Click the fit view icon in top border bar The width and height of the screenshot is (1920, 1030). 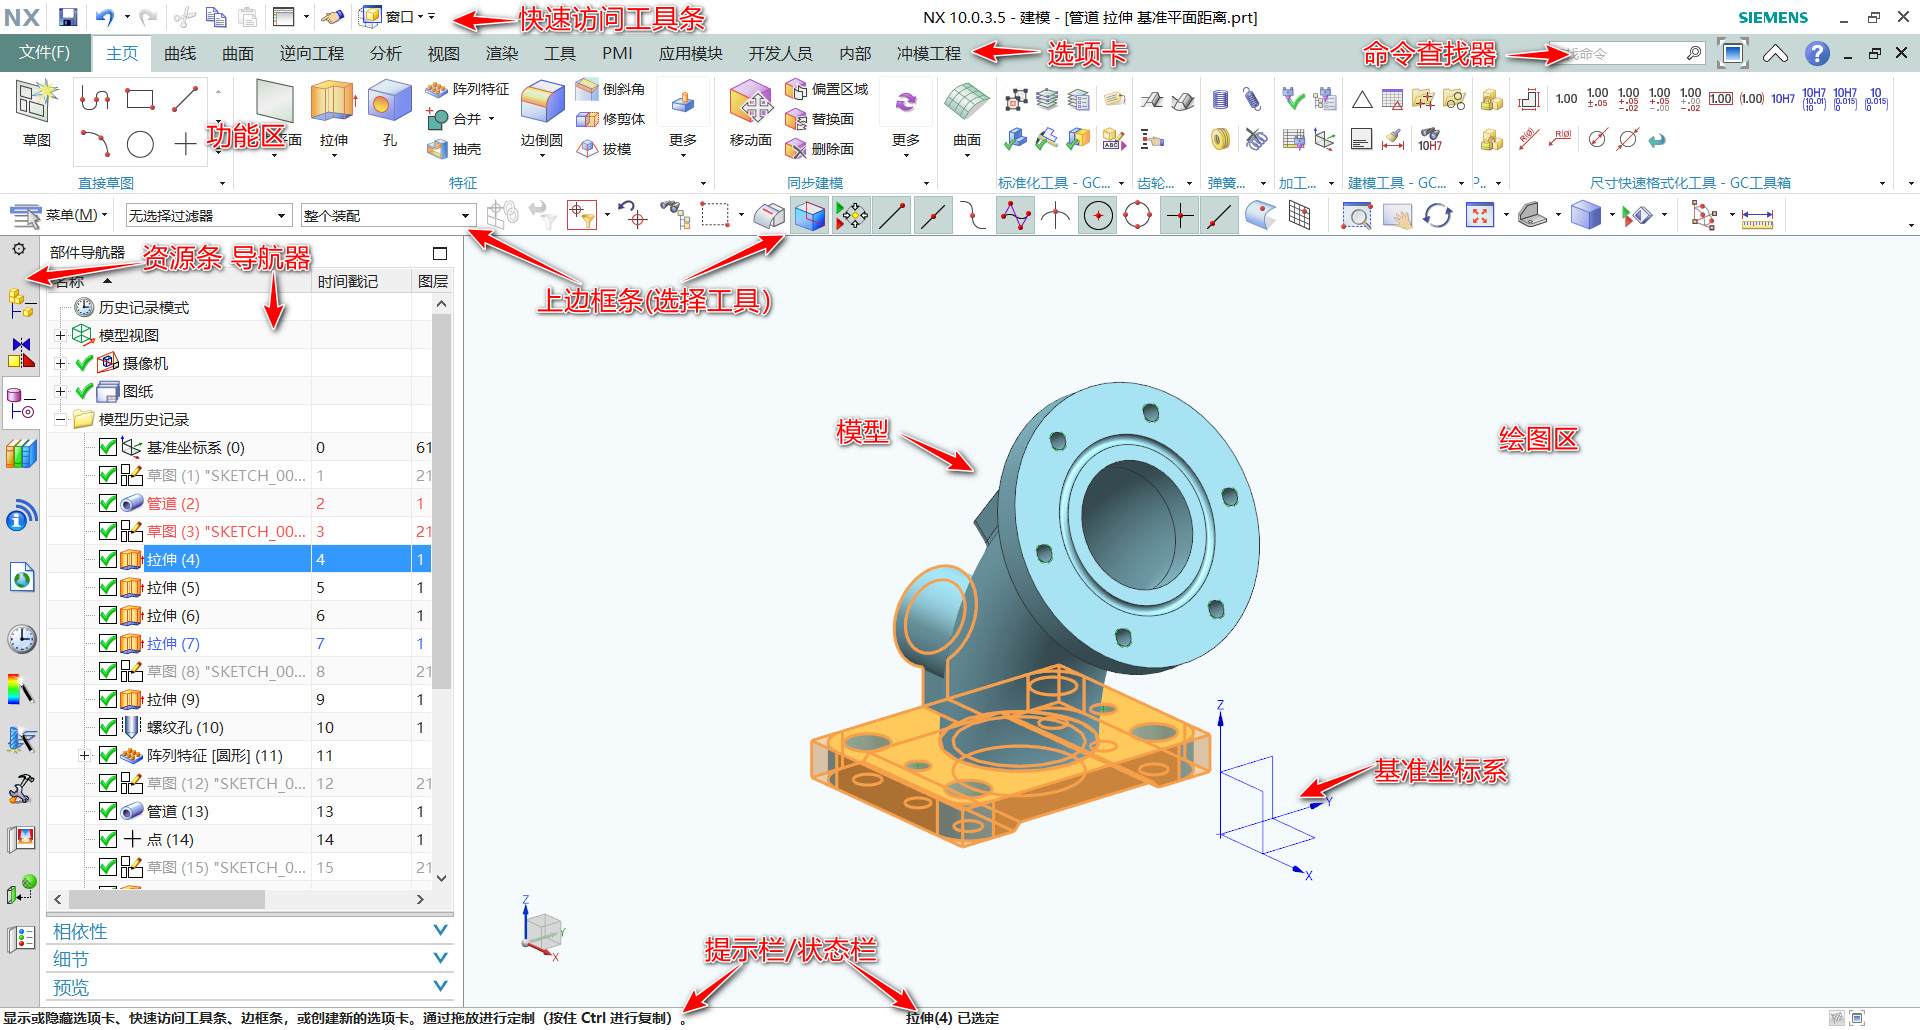(1479, 215)
